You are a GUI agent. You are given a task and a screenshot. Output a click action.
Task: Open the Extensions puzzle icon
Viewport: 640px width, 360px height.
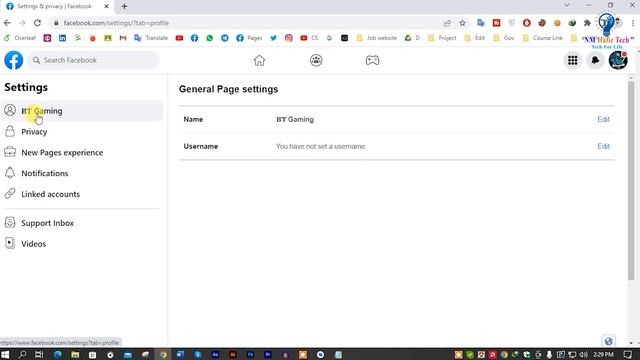point(587,23)
